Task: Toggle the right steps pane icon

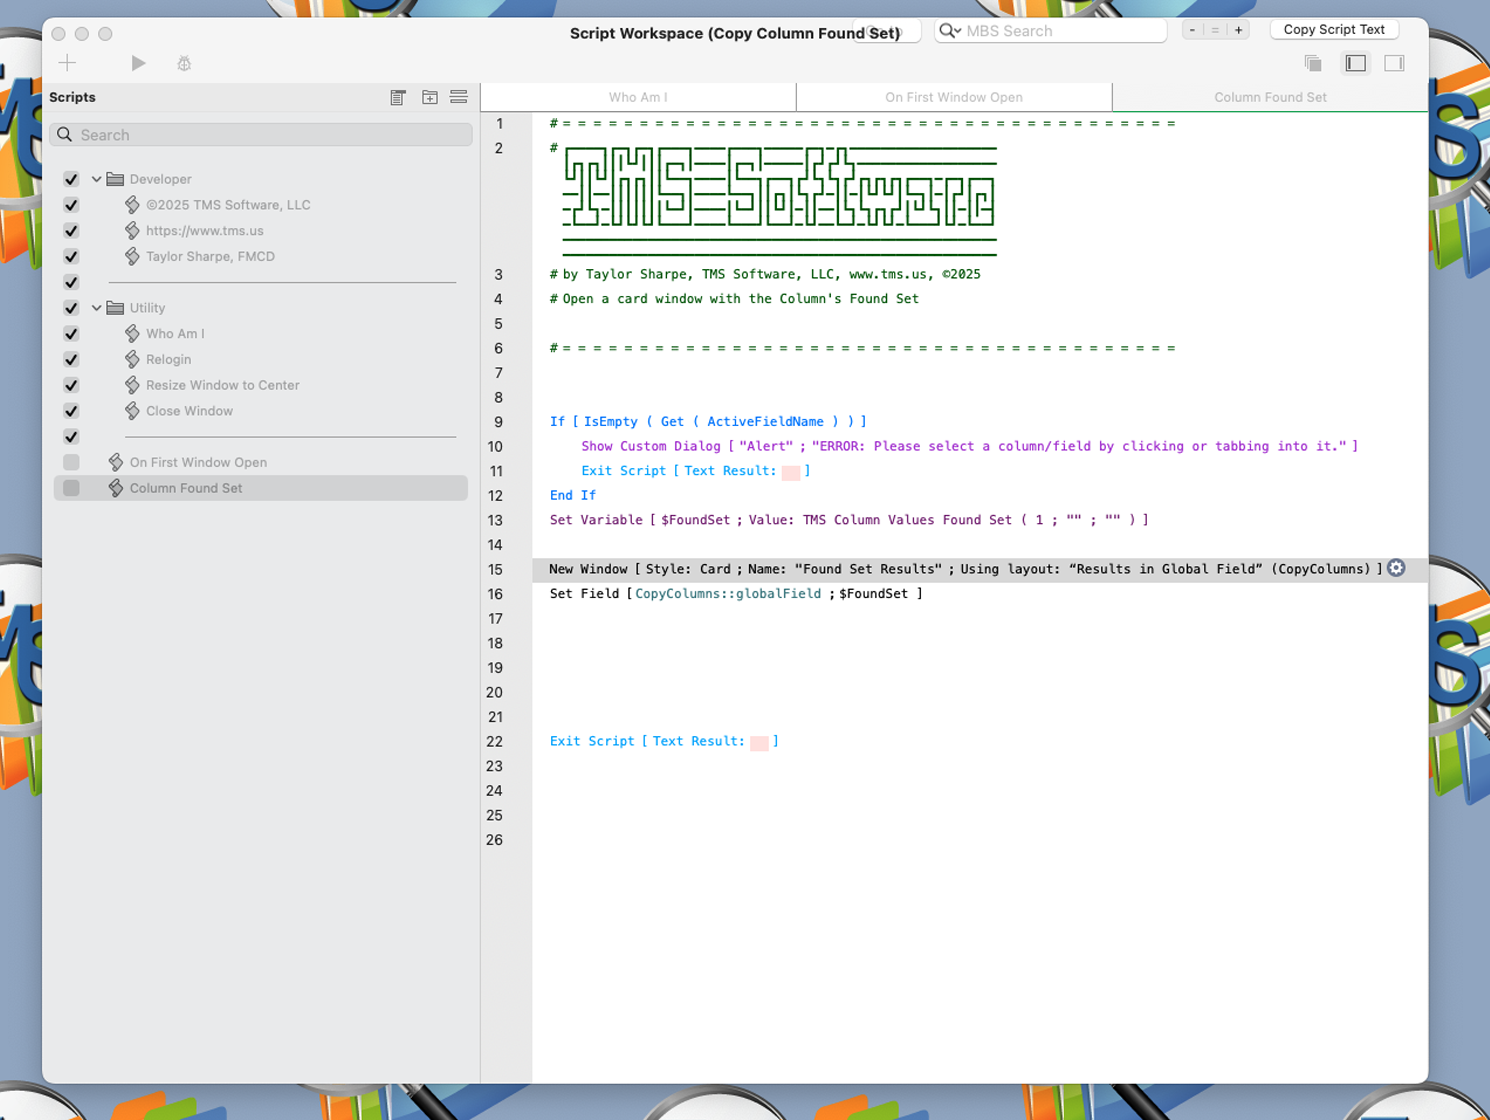Action: 1394,63
